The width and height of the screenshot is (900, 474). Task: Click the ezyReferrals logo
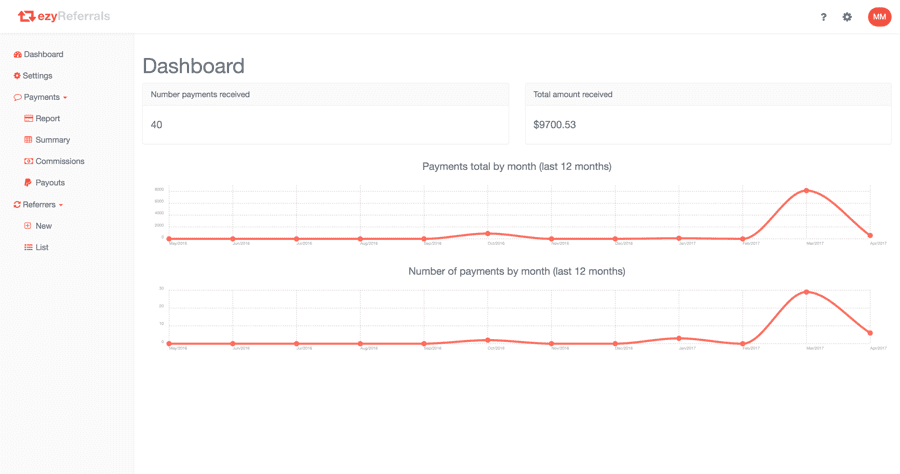pos(64,17)
